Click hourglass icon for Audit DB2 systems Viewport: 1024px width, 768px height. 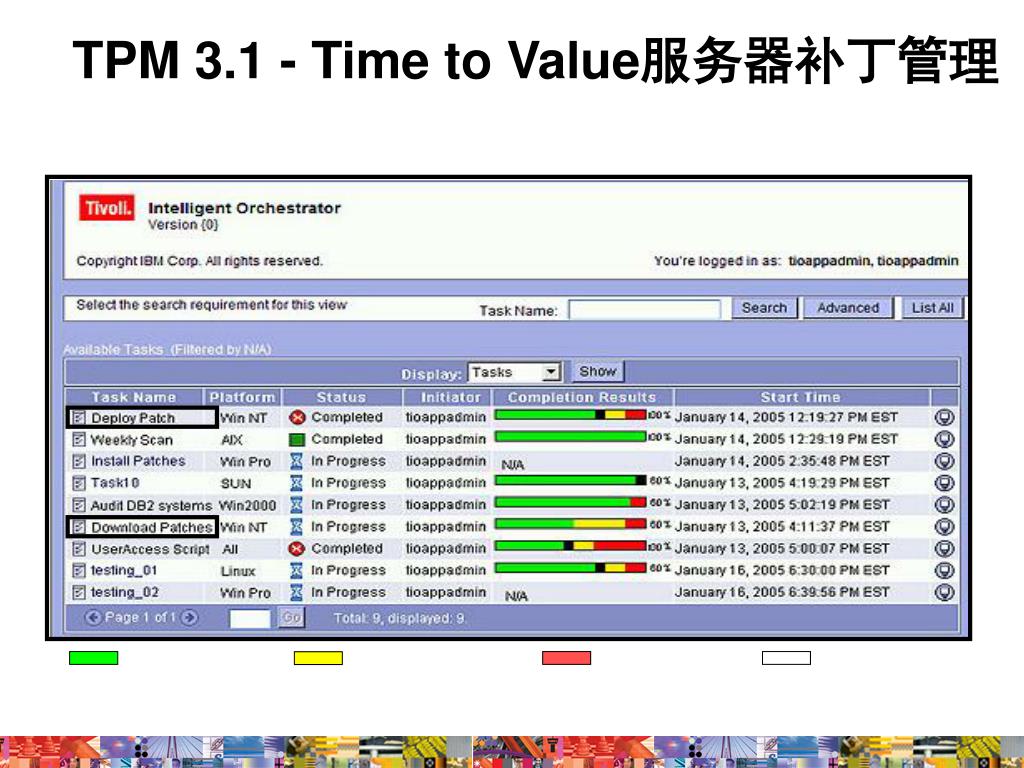coord(296,505)
